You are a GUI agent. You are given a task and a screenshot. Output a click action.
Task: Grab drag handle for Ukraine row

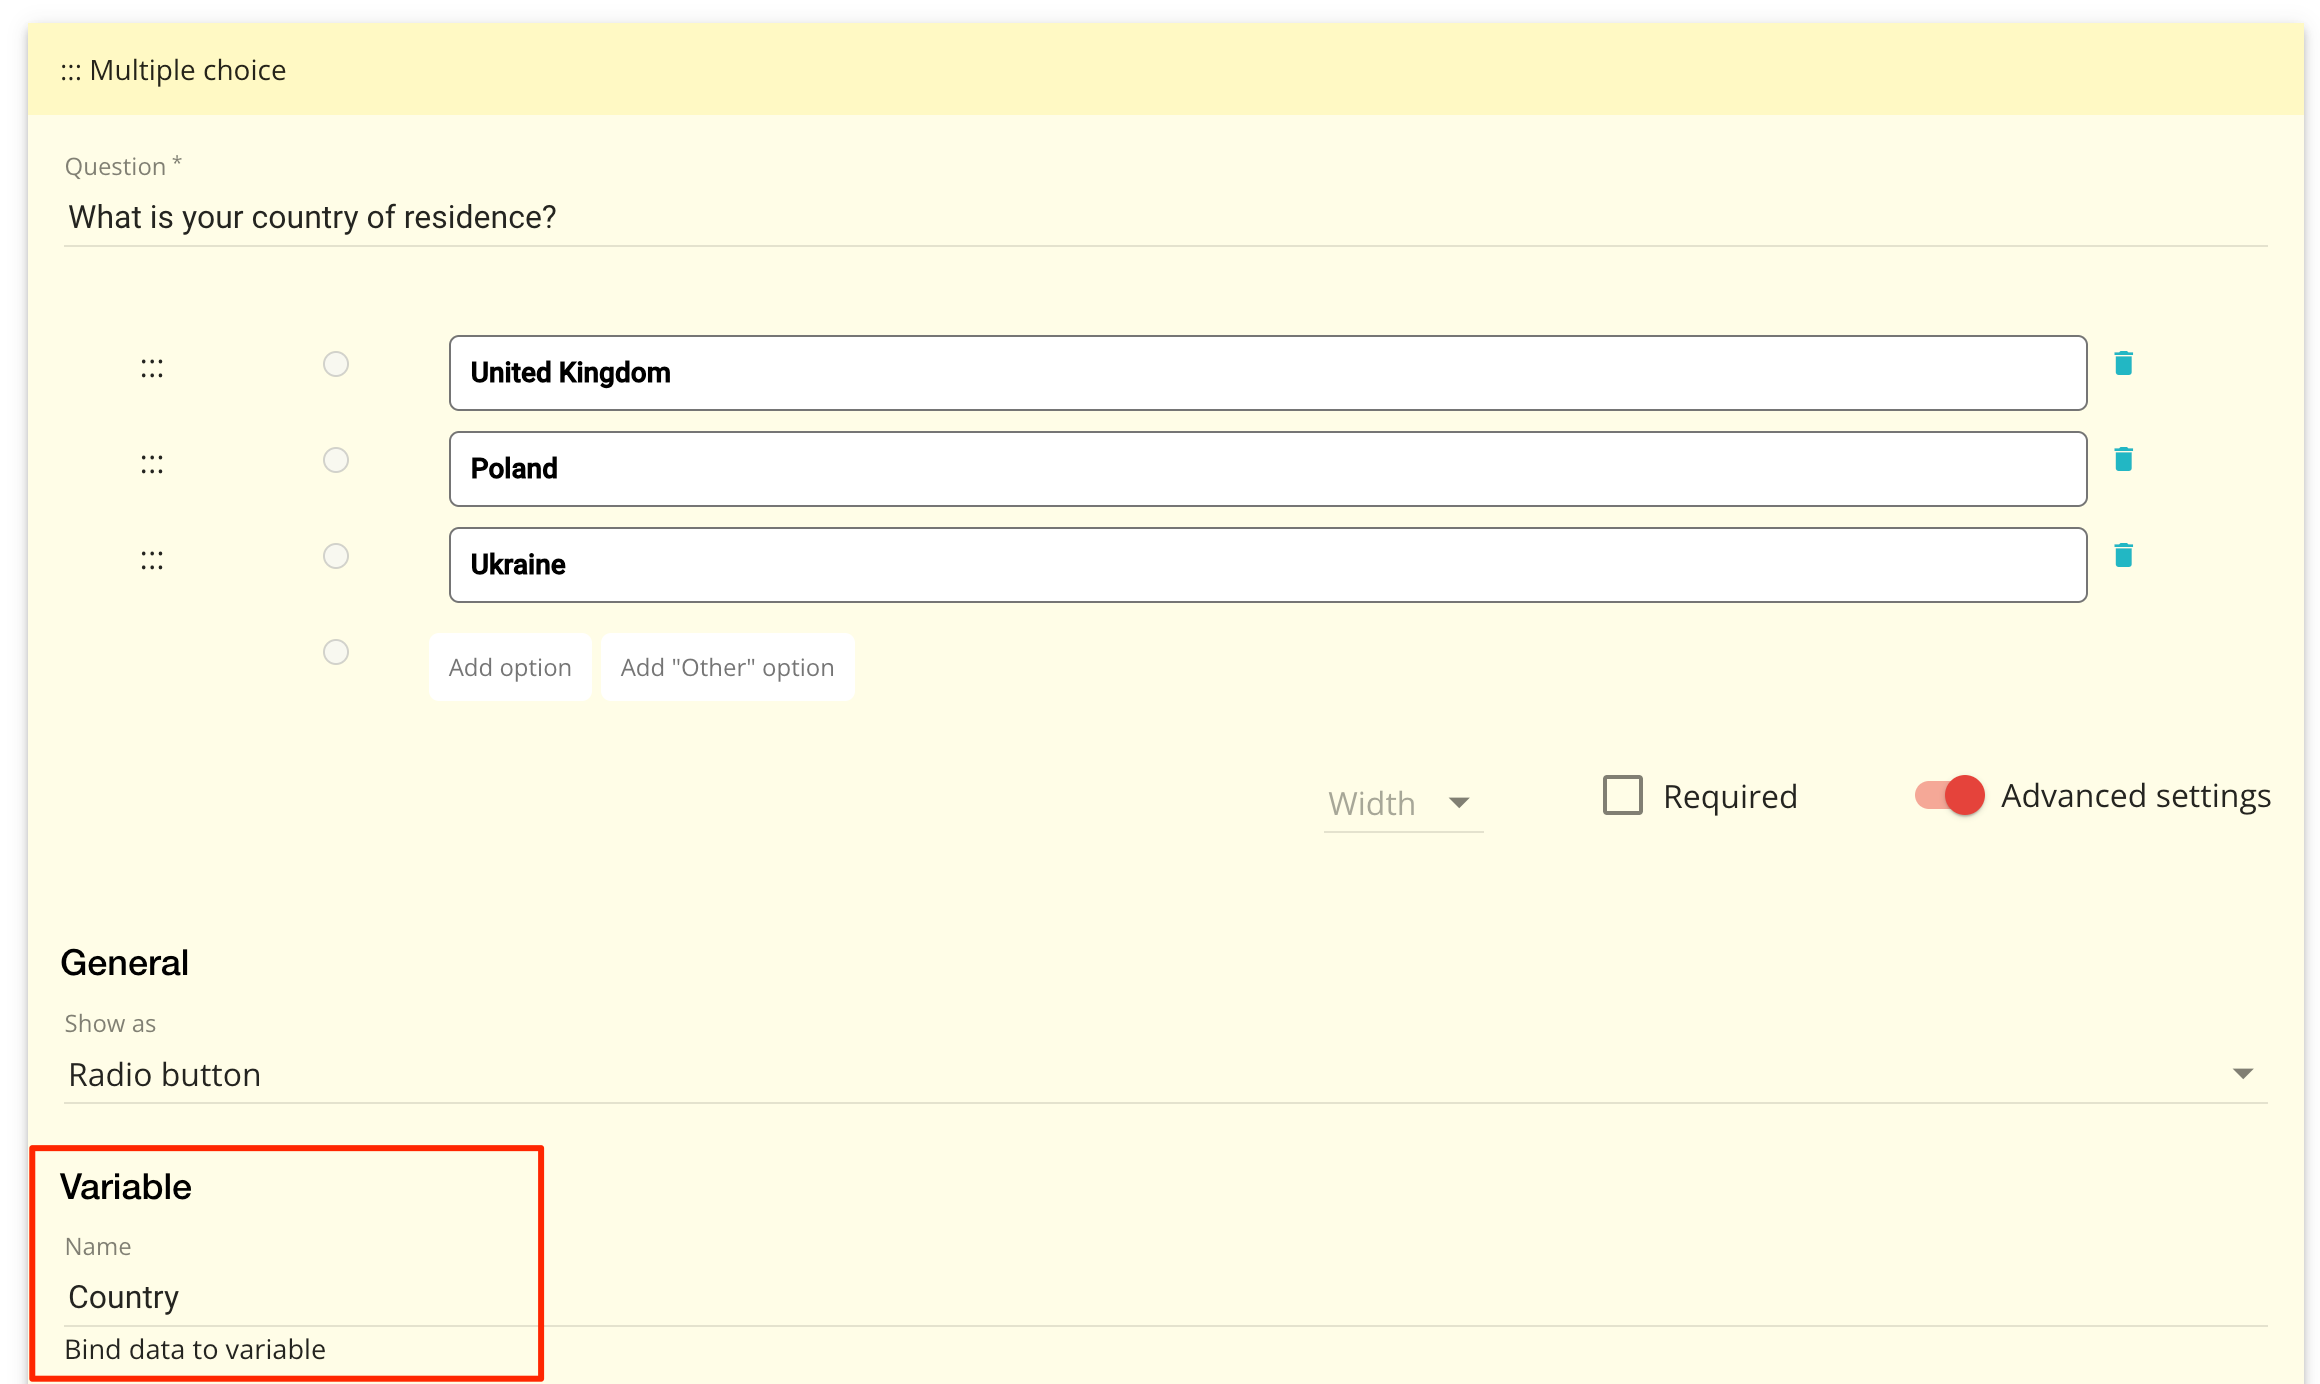pos(152,561)
